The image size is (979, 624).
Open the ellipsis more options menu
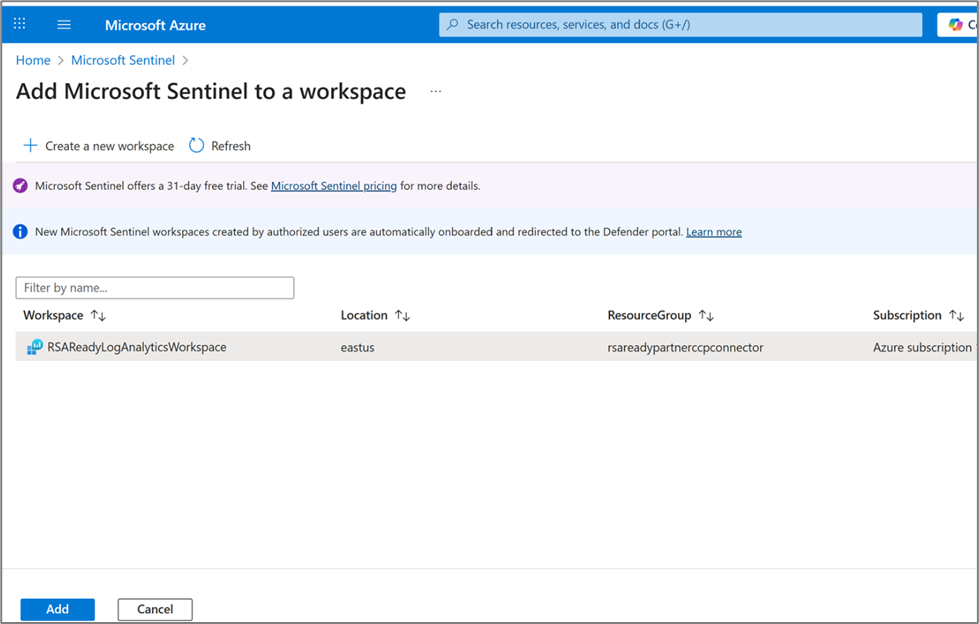click(435, 92)
